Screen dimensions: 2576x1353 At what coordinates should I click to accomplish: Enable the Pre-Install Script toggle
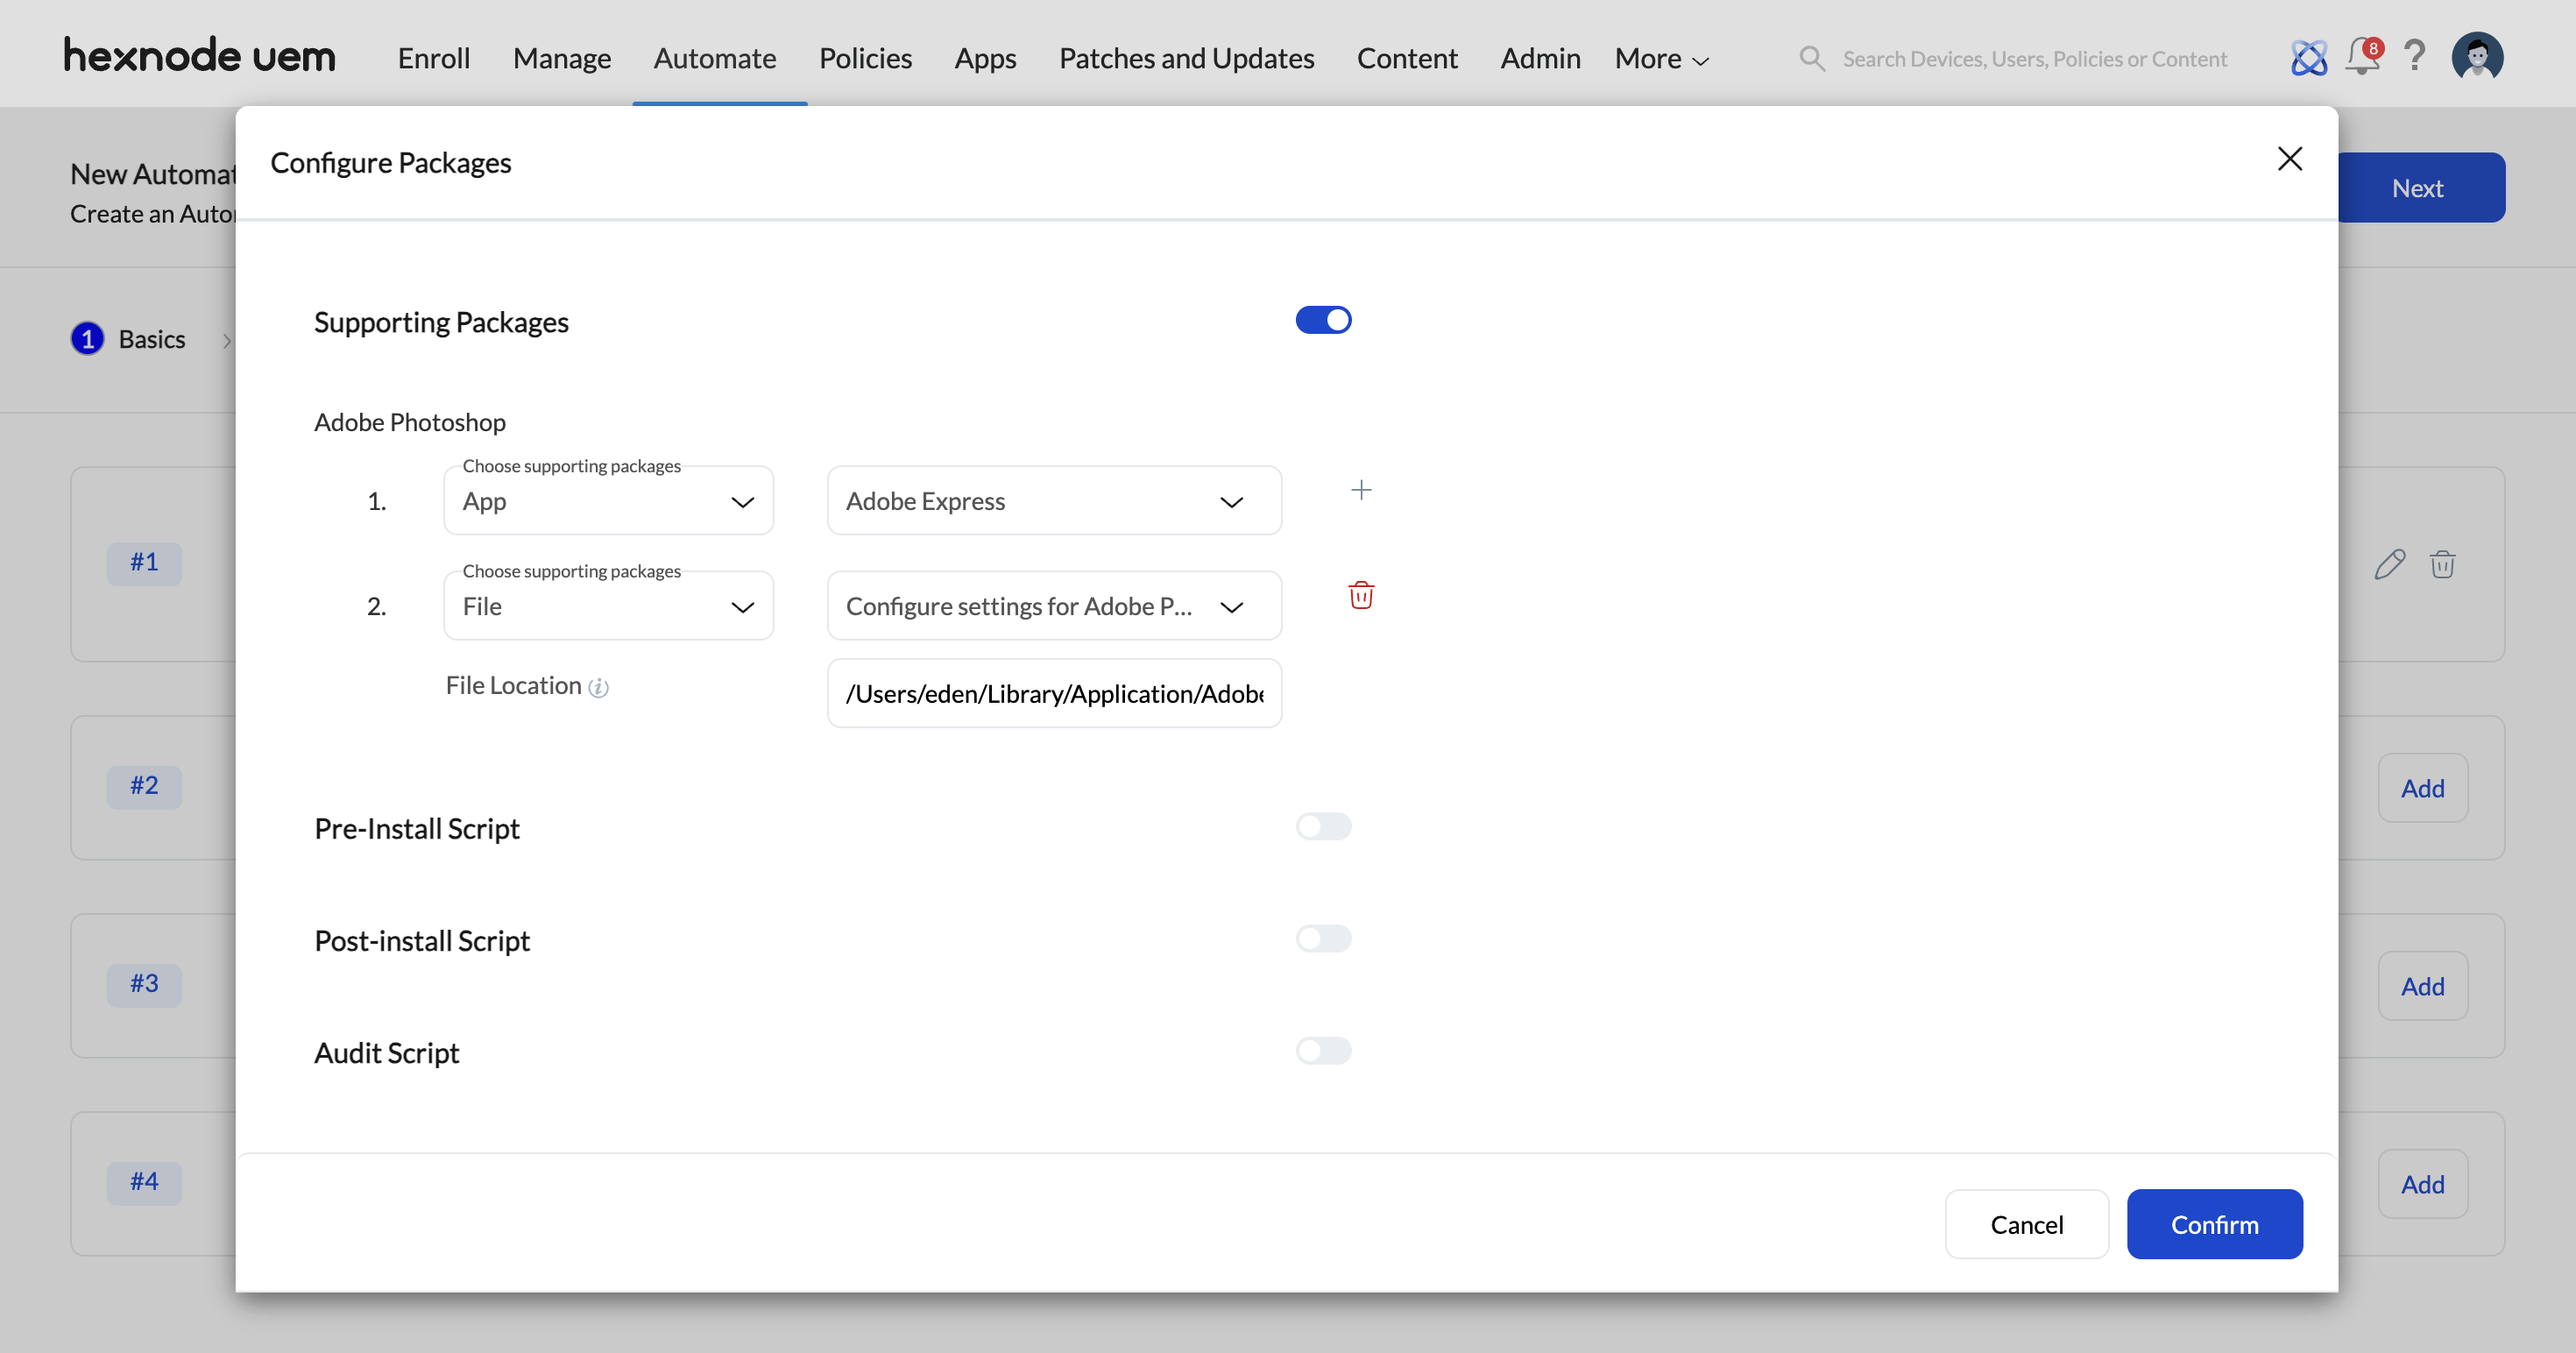(x=1323, y=826)
